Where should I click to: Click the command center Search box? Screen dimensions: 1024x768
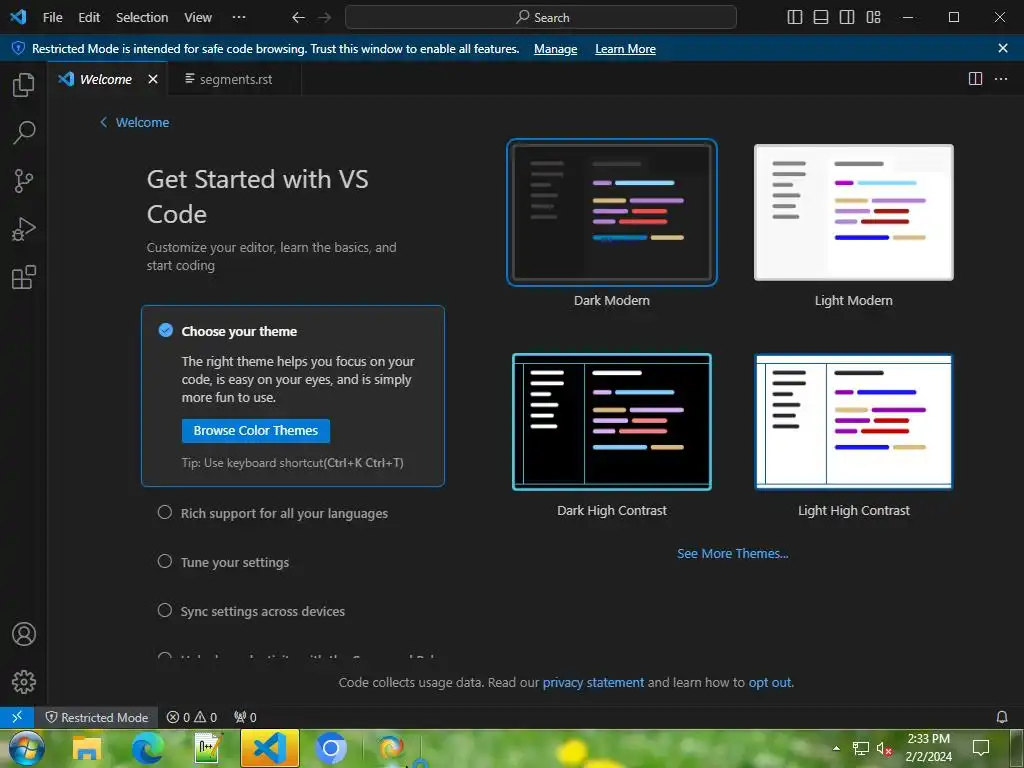coord(541,17)
